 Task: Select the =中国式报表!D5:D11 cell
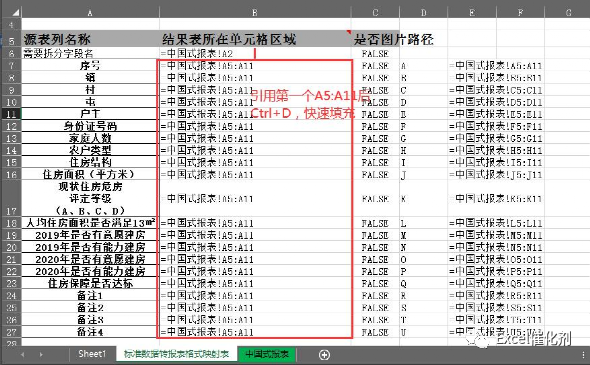coord(496,102)
